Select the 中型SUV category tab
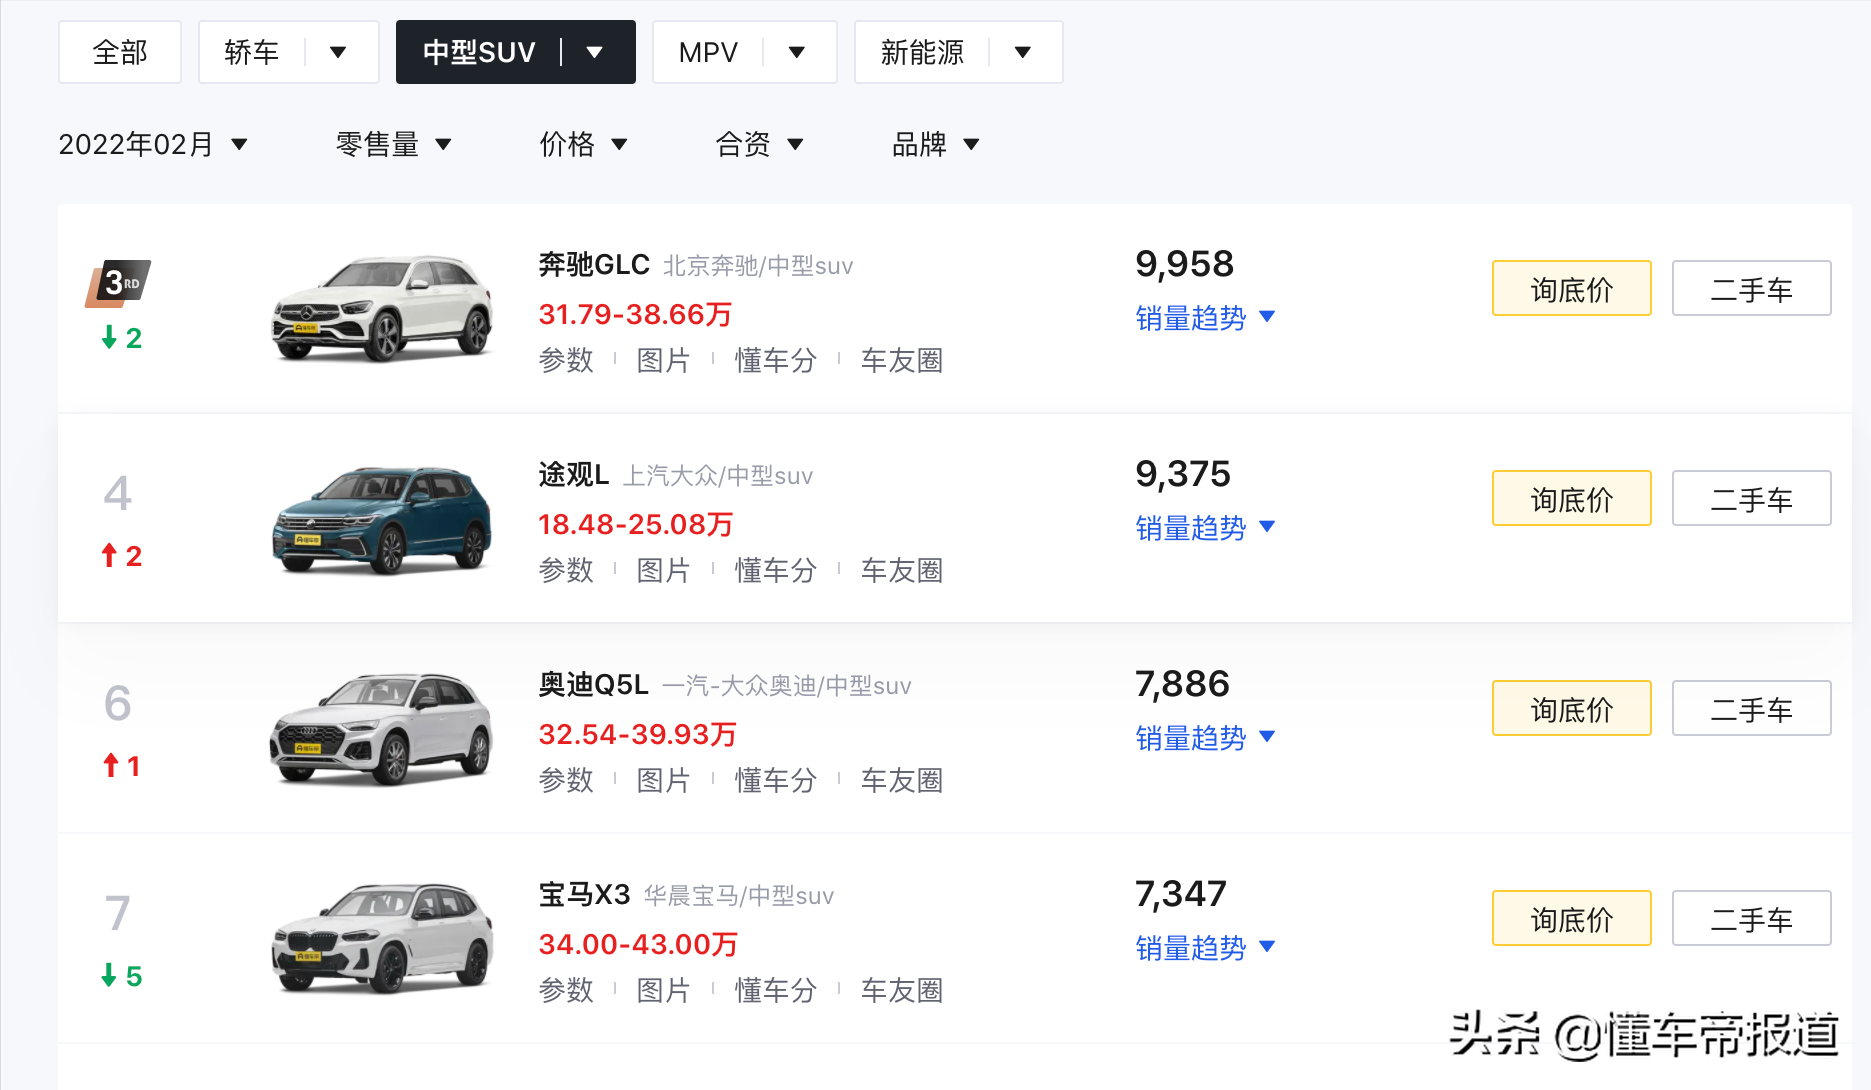 [479, 52]
